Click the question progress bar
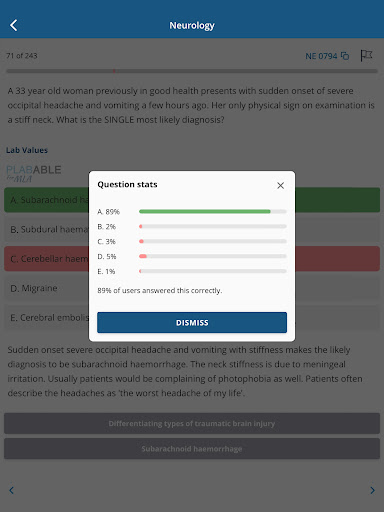This screenshot has width=384, height=512. pos(192,71)
